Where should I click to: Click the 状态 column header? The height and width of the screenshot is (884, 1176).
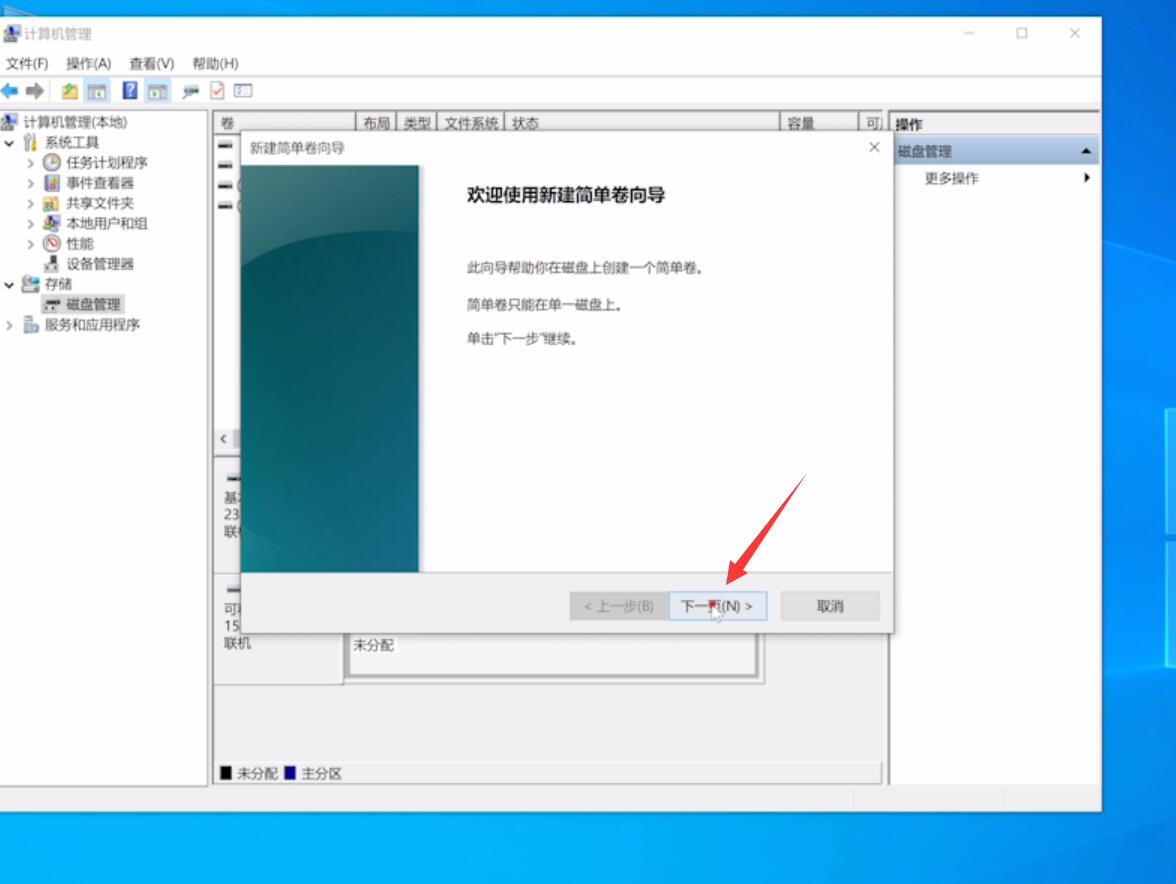(x=643, y=122)
